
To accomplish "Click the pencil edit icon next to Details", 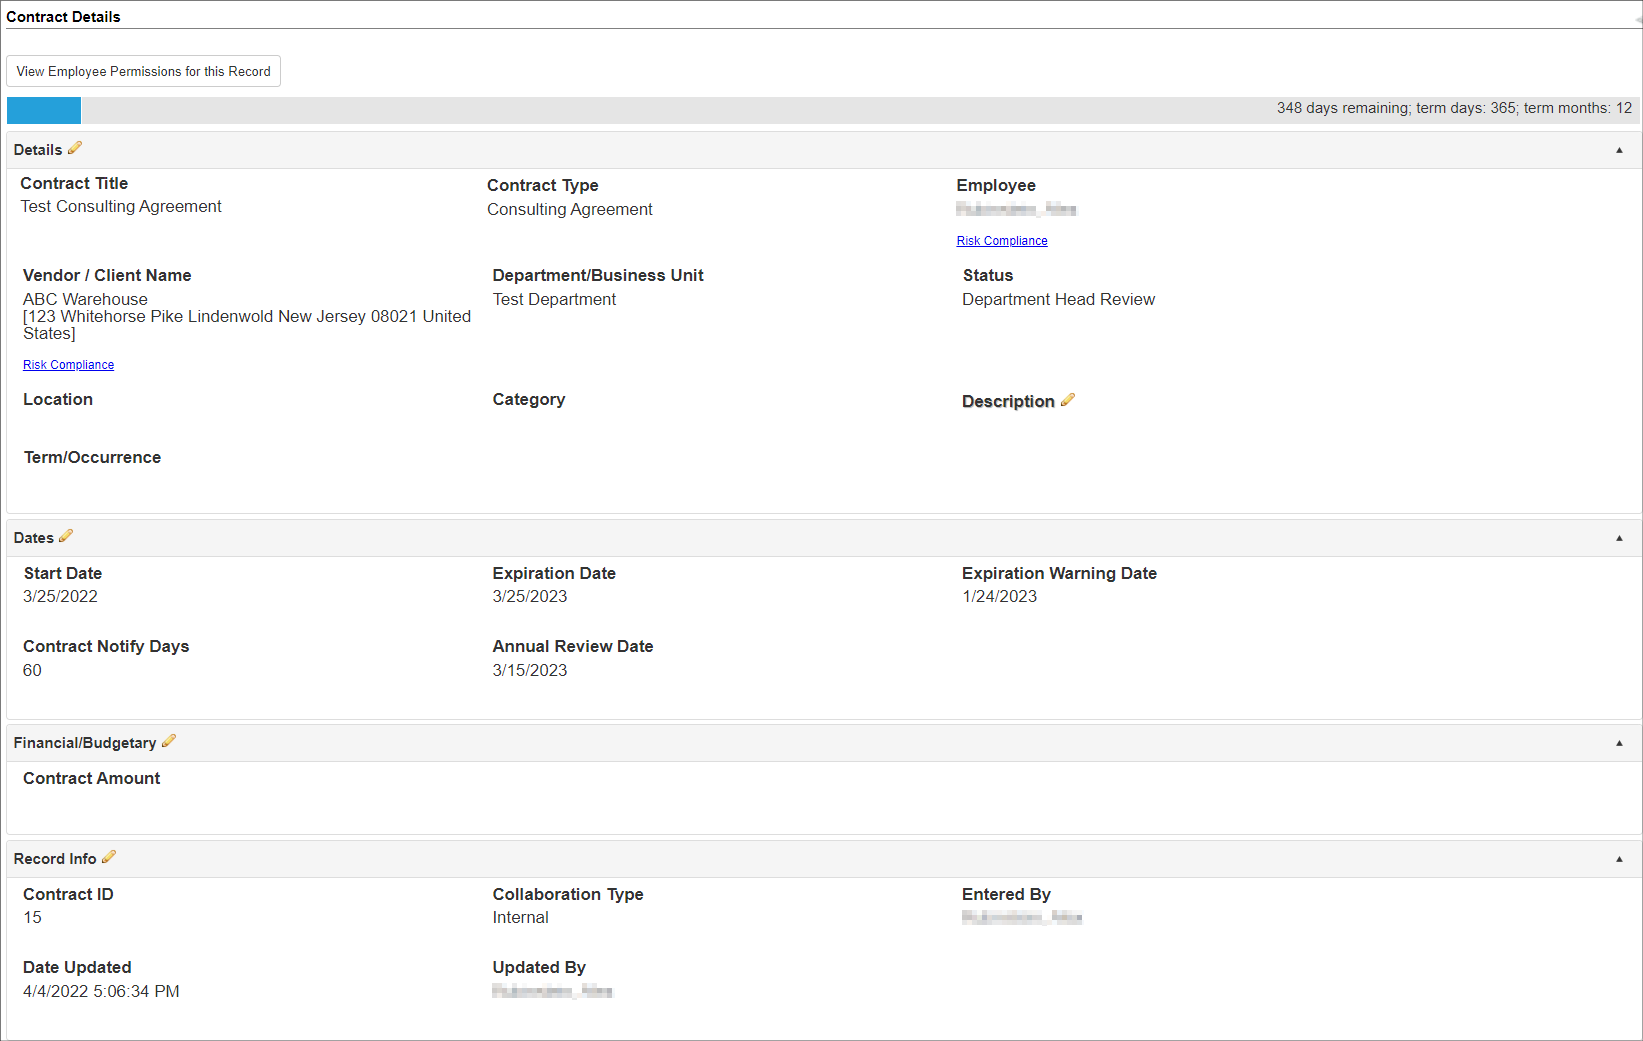I will 75,148.
